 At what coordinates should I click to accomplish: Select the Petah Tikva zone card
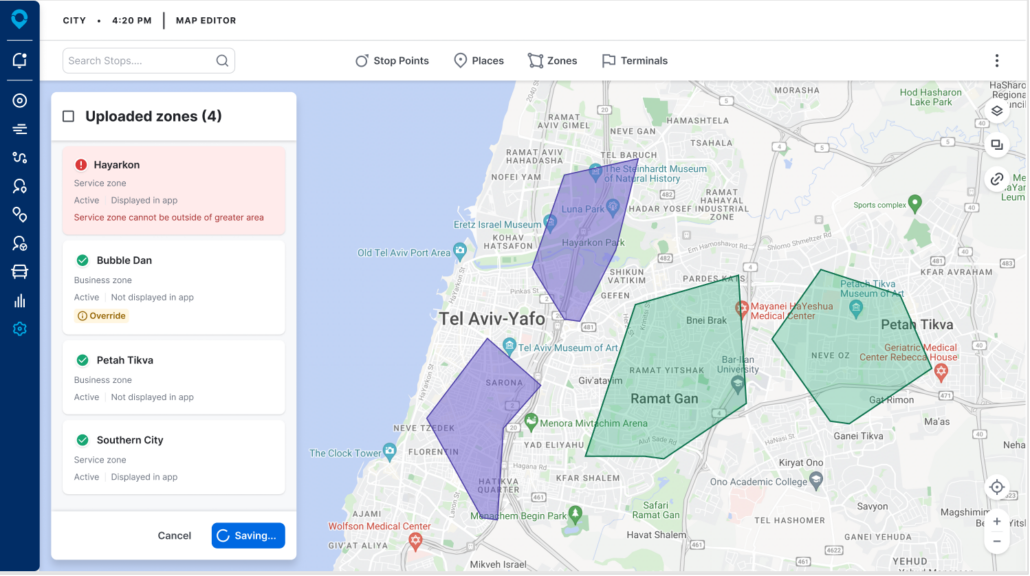174,377
